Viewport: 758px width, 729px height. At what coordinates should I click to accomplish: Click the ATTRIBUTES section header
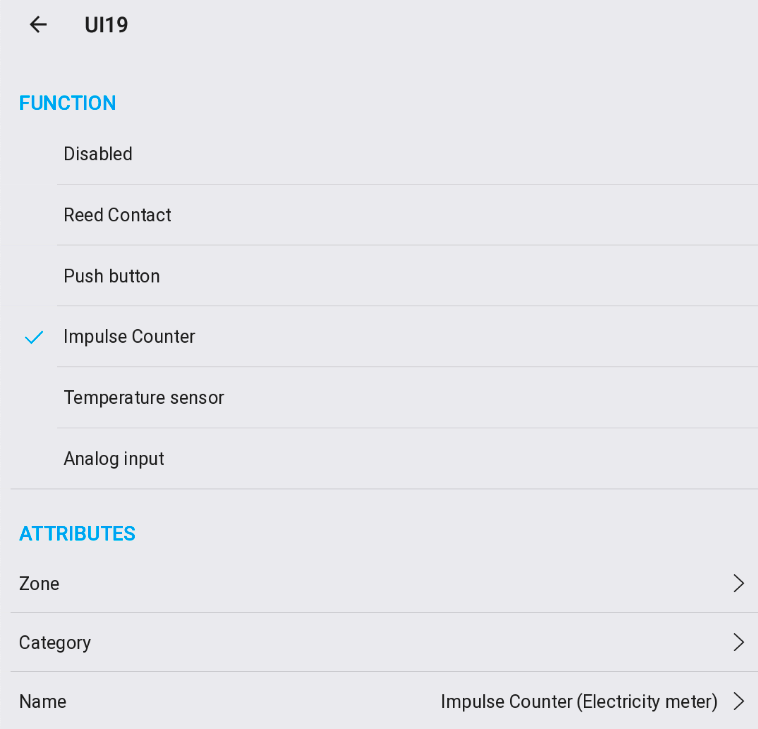77,534
